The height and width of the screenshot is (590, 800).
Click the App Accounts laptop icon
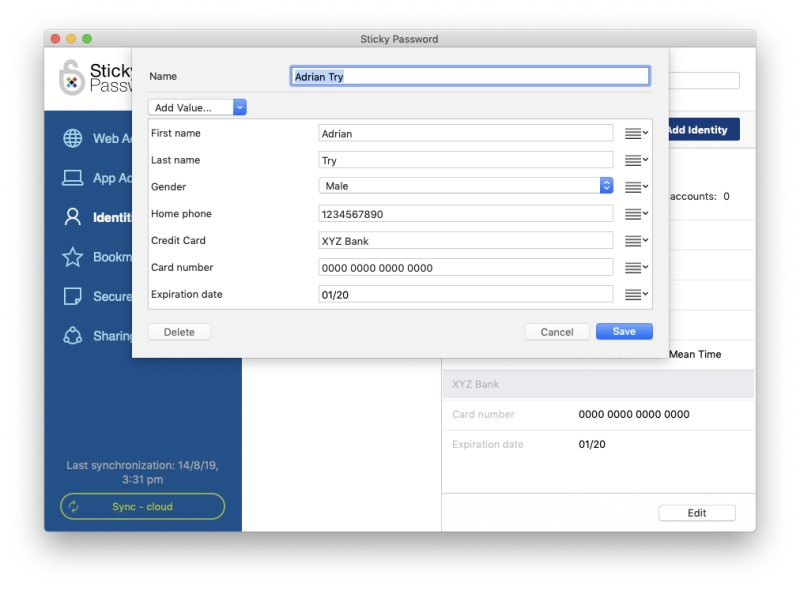72,178
